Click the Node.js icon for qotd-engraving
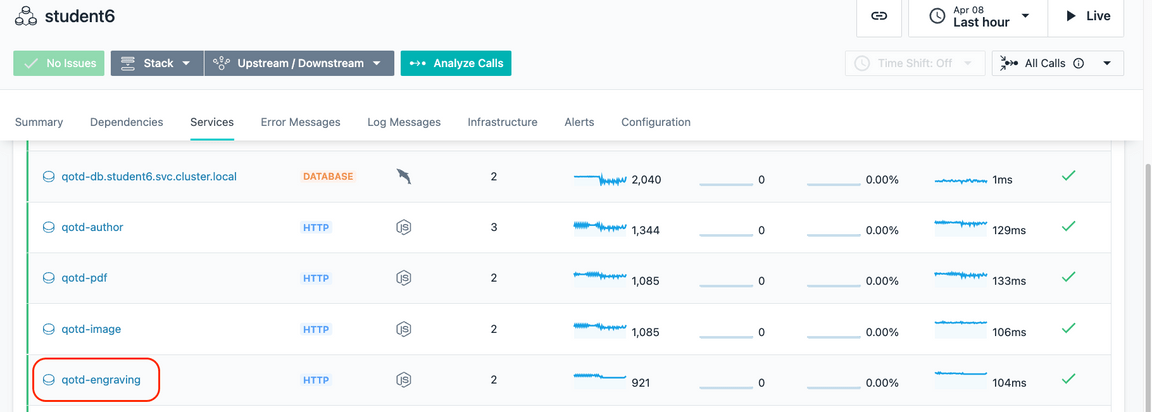 (403, 380)
